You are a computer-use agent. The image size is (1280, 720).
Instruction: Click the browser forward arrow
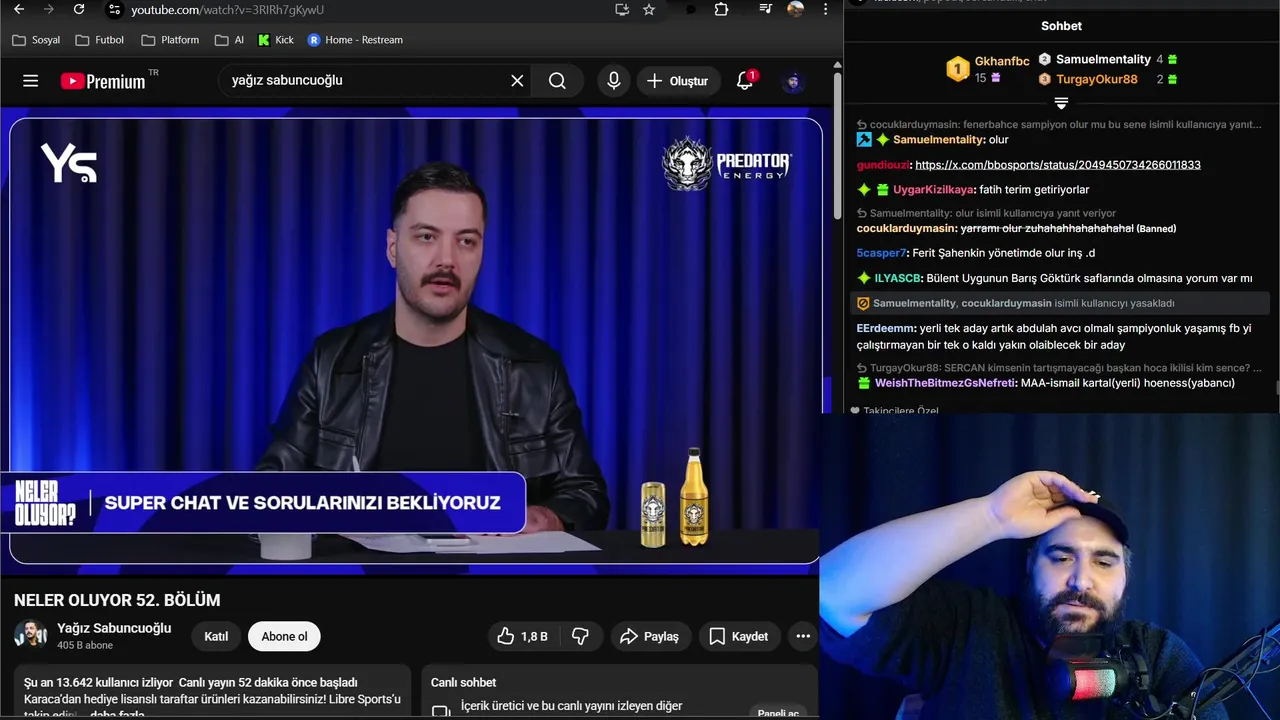[48, 10]
